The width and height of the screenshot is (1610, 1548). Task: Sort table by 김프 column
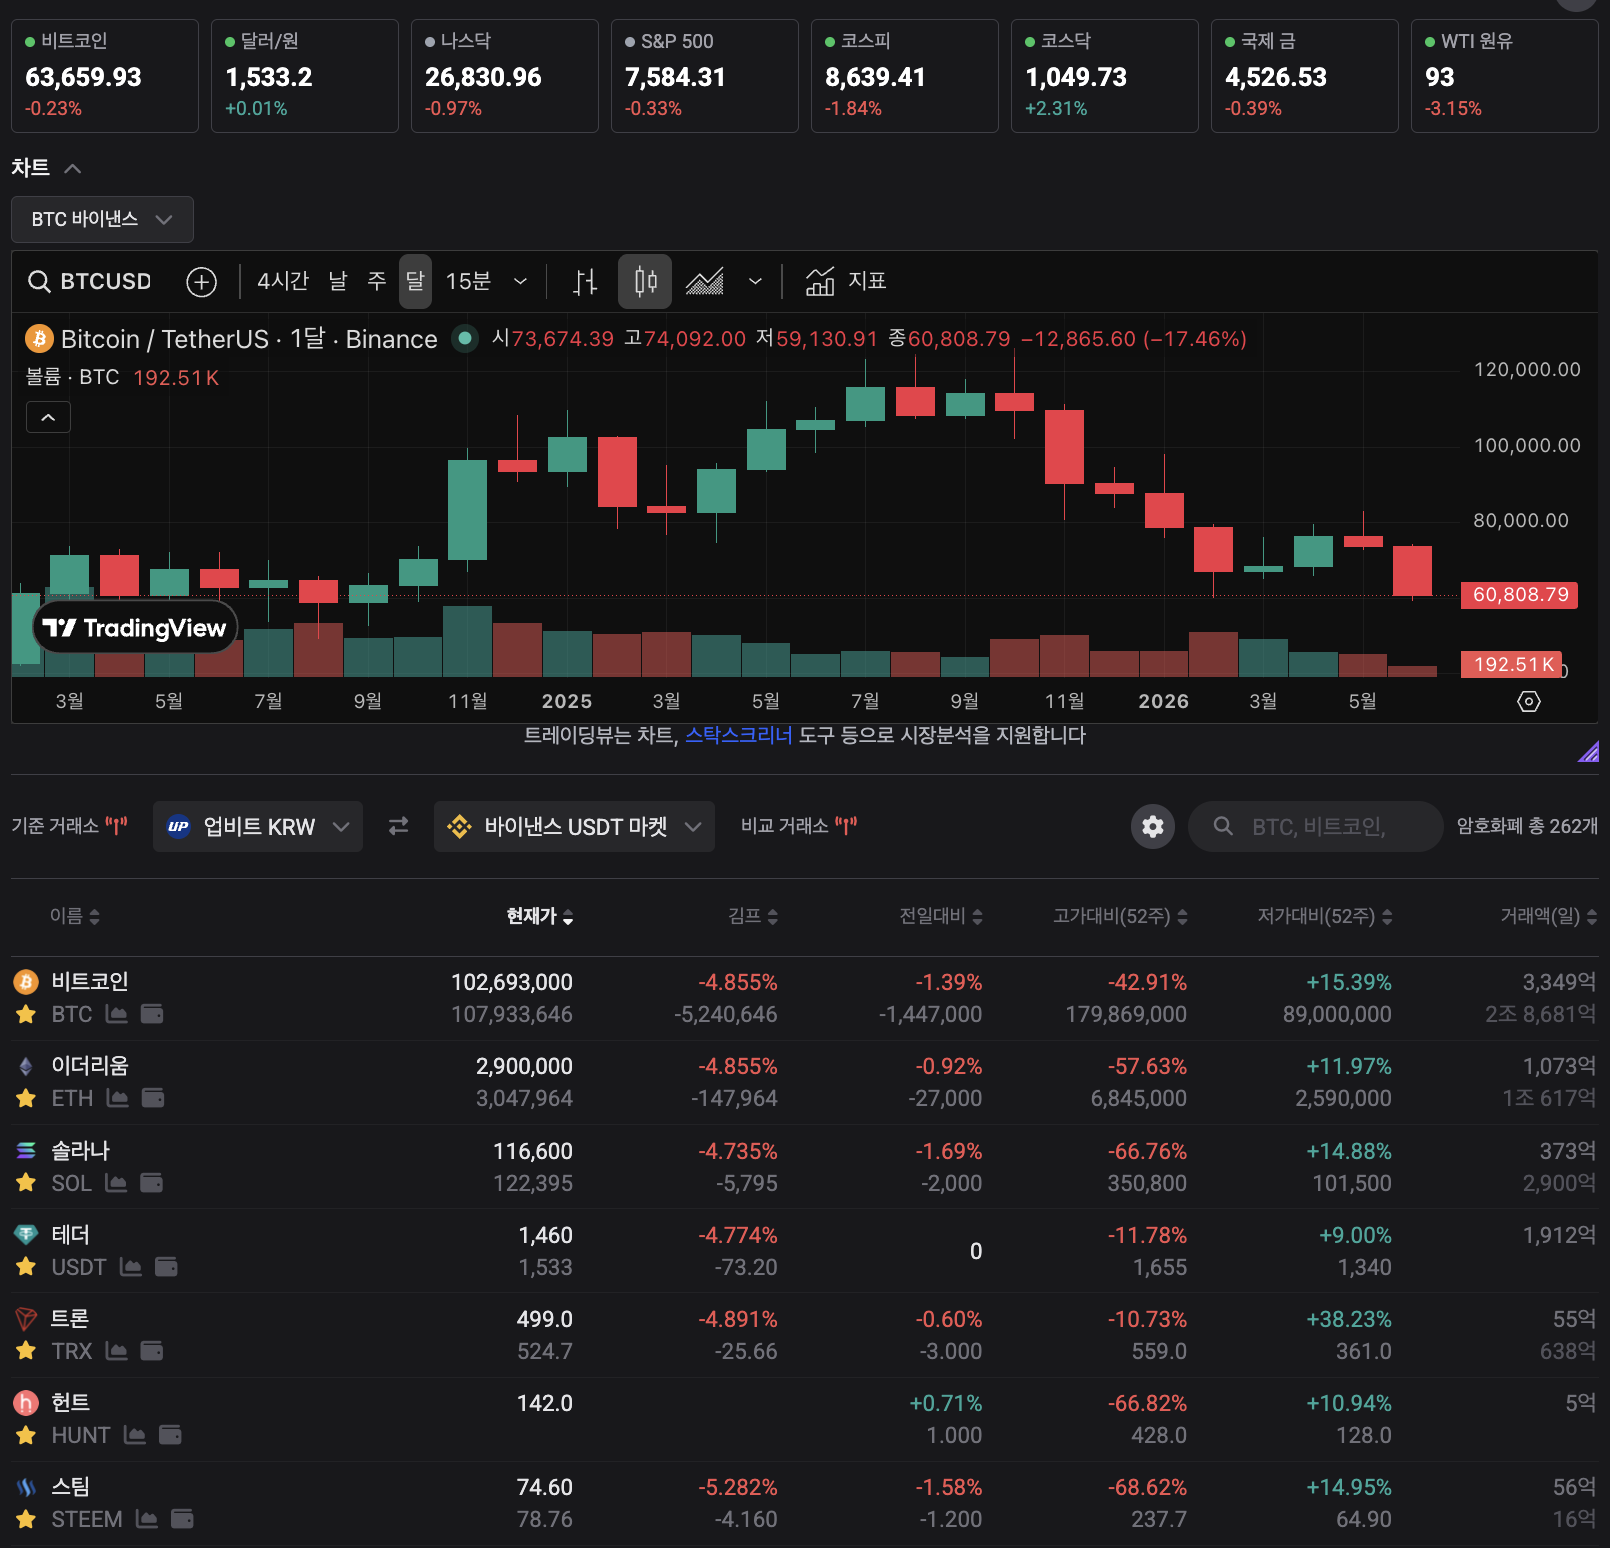(753, 916)
